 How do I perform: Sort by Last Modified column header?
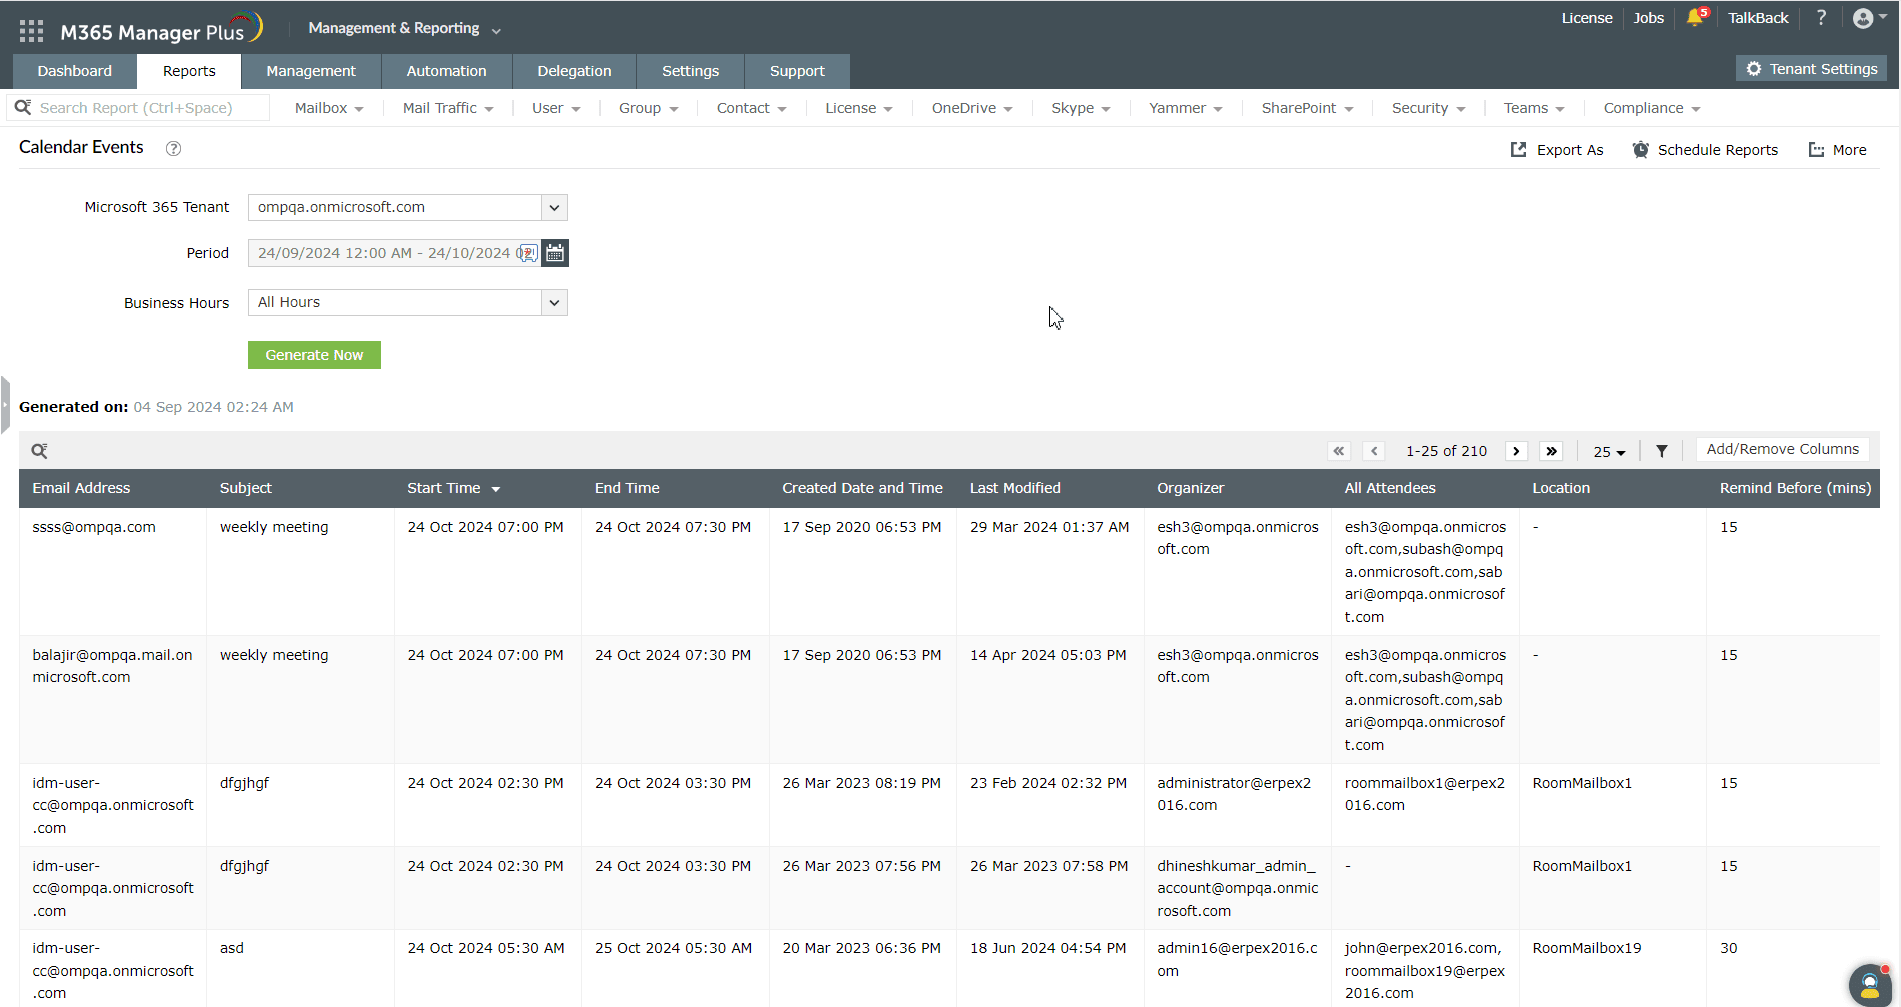1015,488
